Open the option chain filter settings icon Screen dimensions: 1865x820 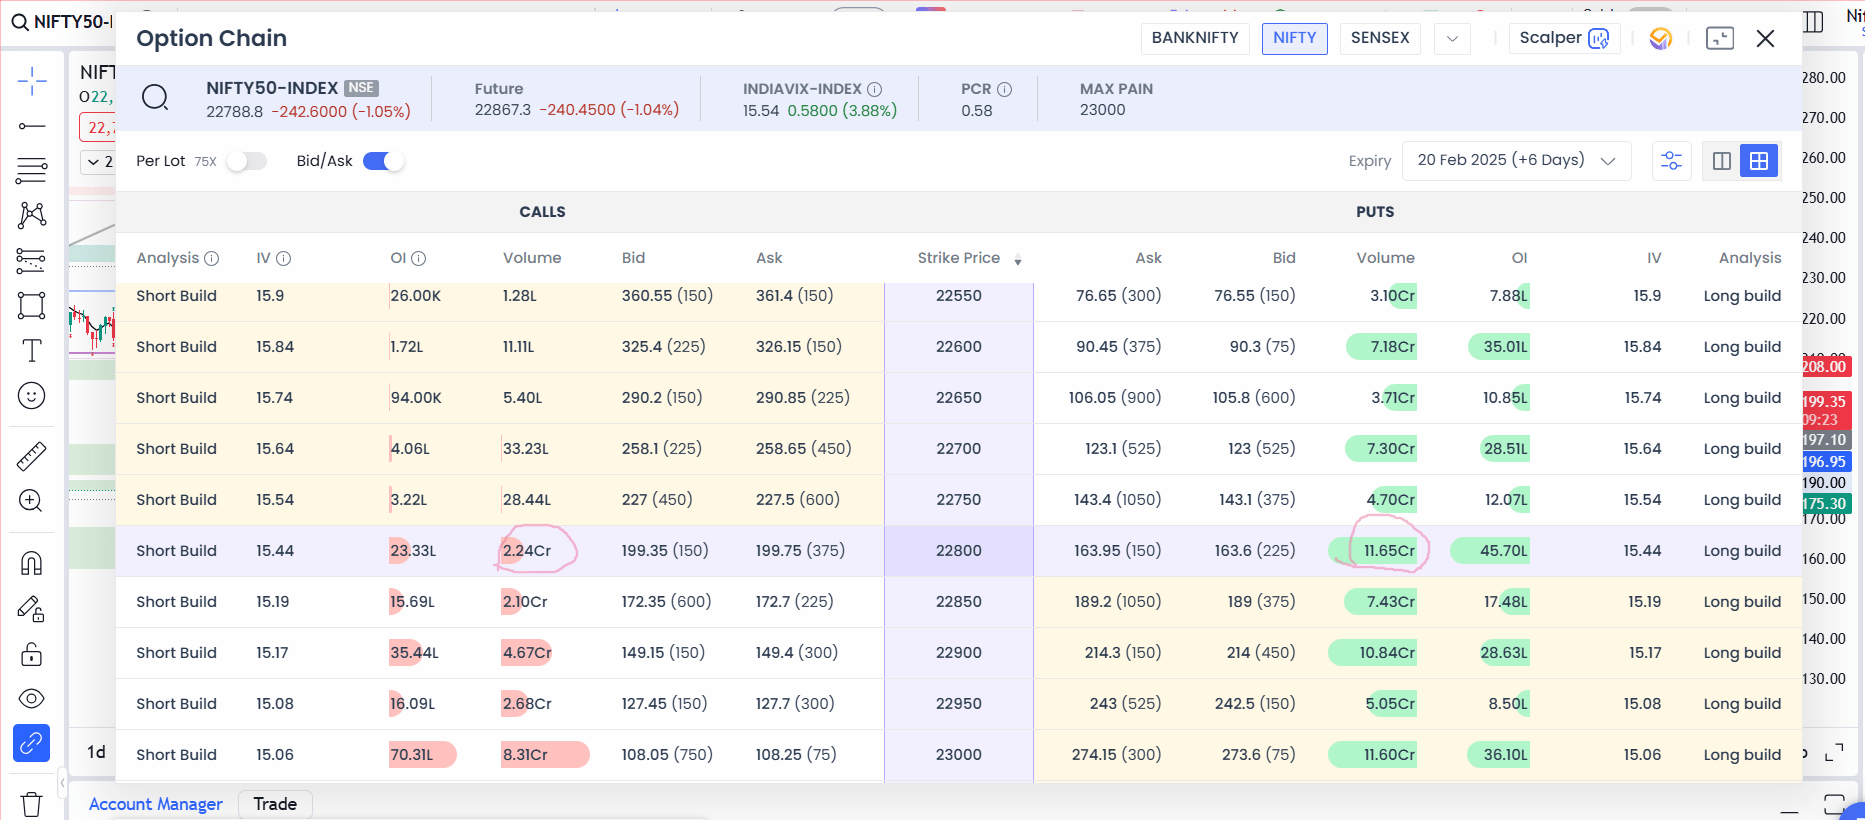click(1671, 161)
